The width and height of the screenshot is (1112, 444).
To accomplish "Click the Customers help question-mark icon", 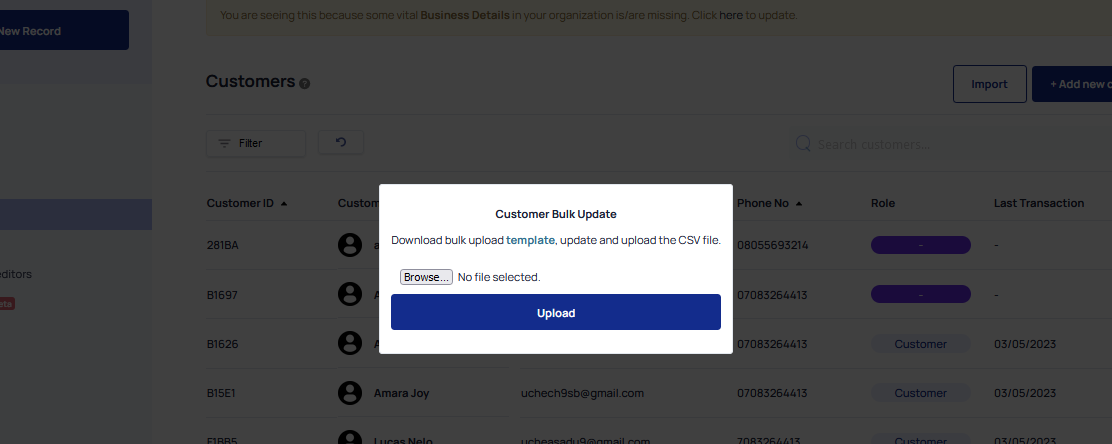I will 304,84.
